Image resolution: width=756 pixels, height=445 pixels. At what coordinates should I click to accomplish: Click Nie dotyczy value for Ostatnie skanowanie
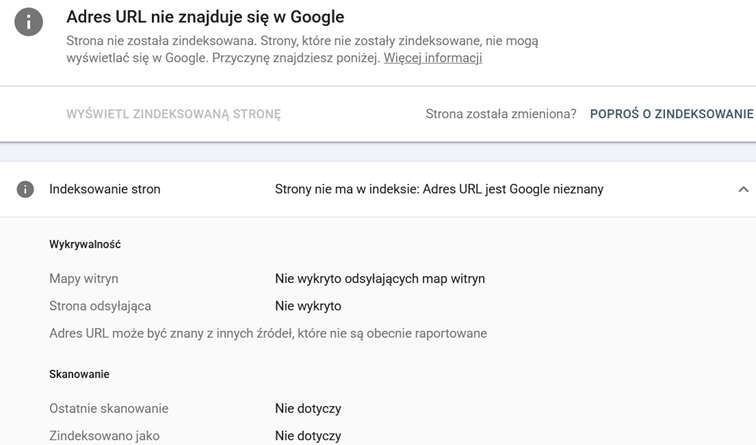pos(308,409)
